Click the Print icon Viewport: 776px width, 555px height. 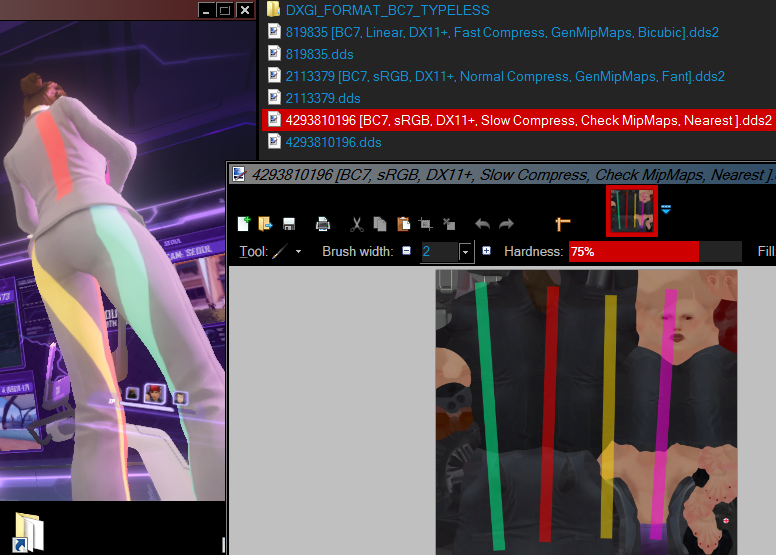tap(323, 224)
